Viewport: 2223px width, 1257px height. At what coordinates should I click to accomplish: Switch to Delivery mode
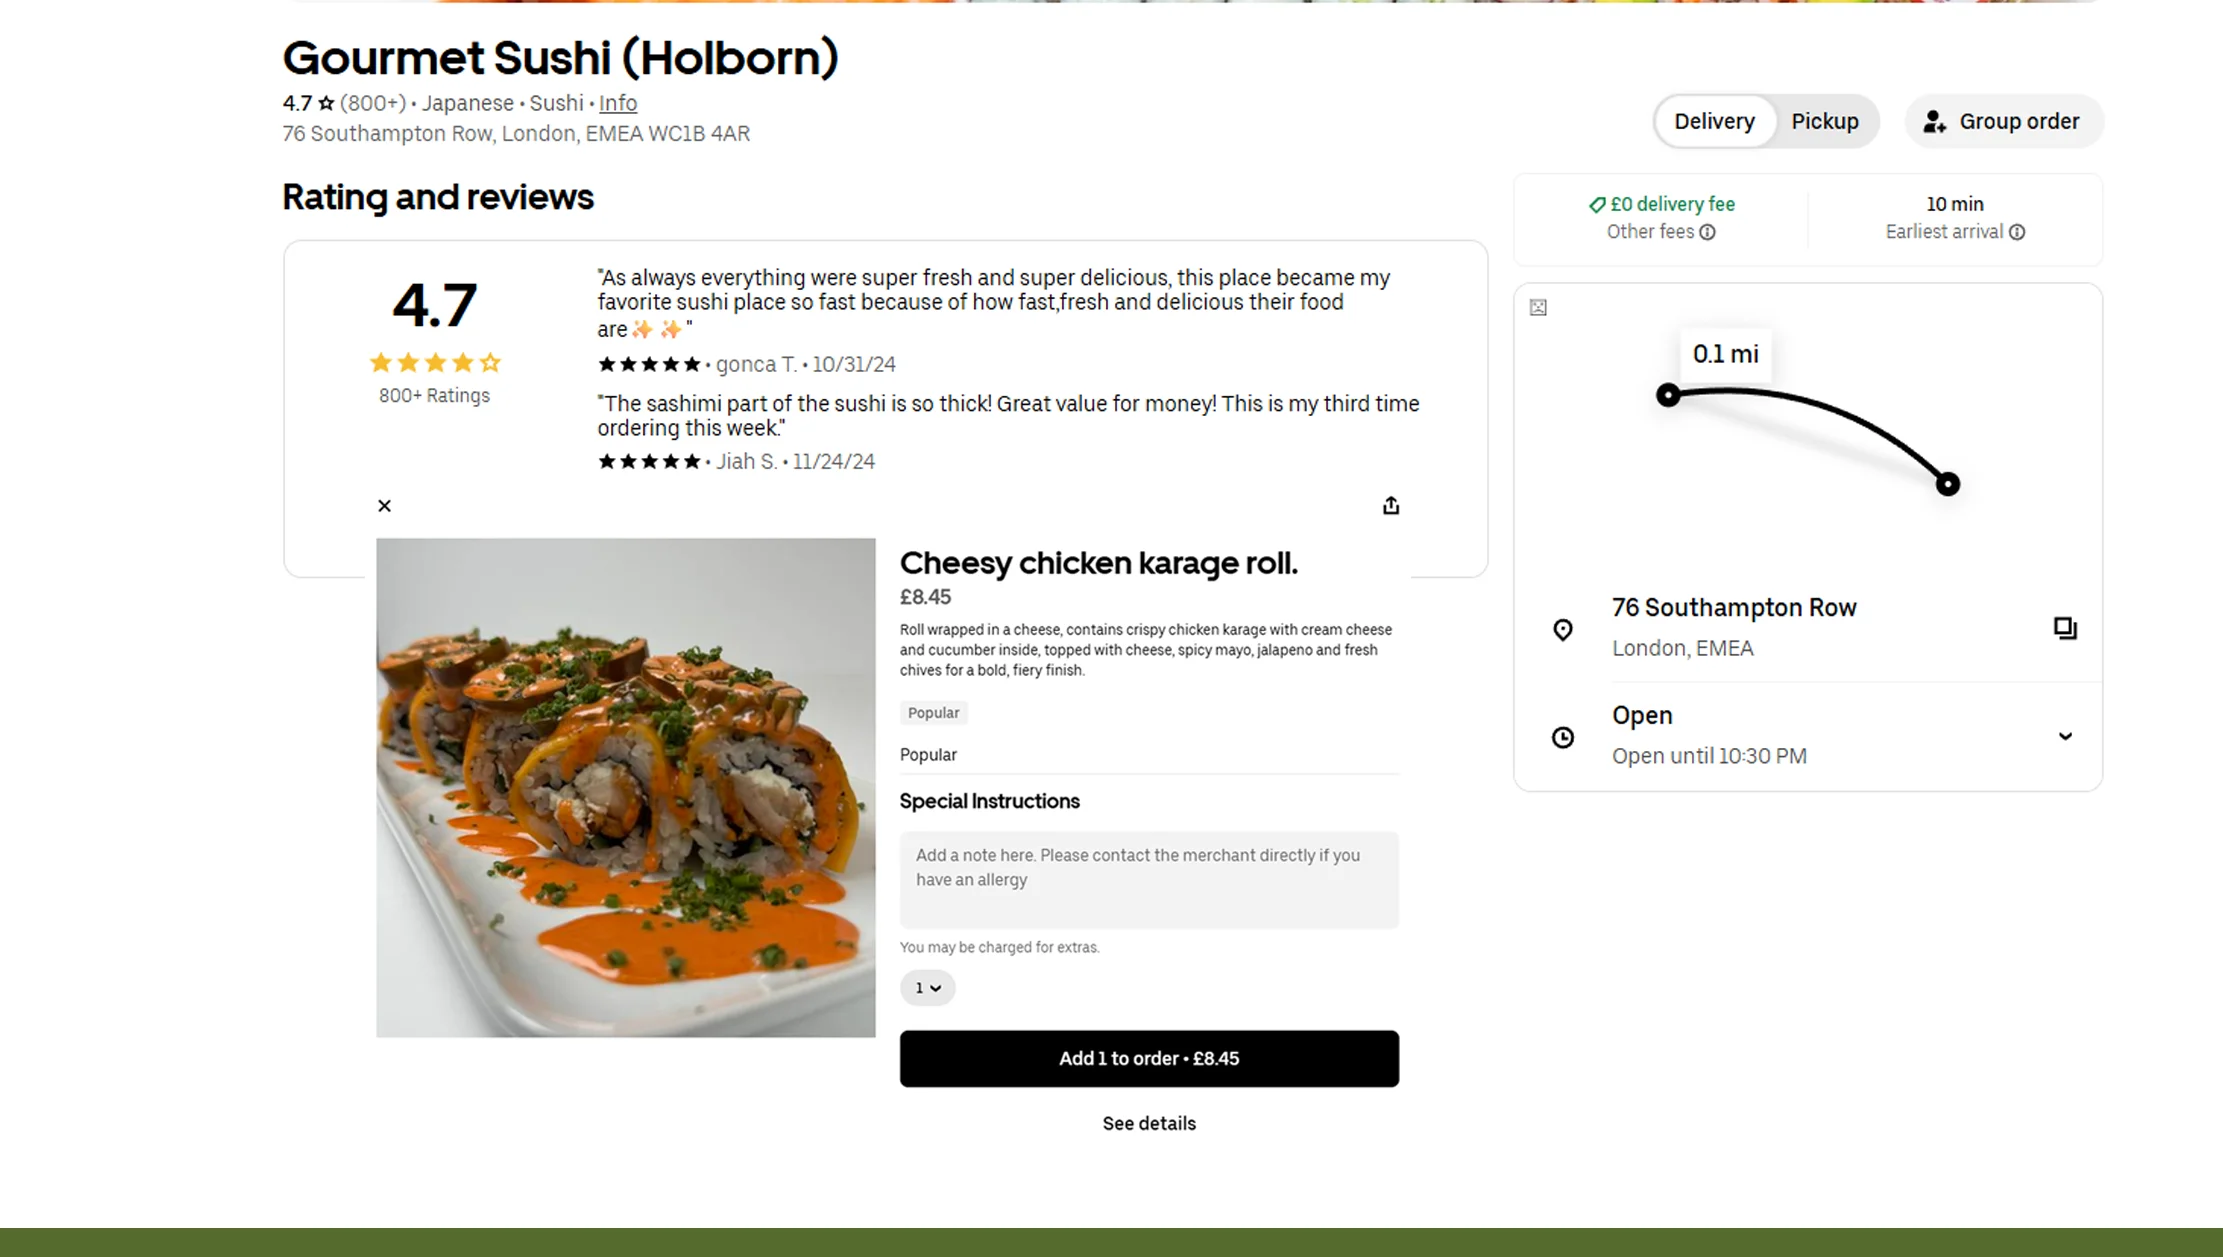[1714, 121]
